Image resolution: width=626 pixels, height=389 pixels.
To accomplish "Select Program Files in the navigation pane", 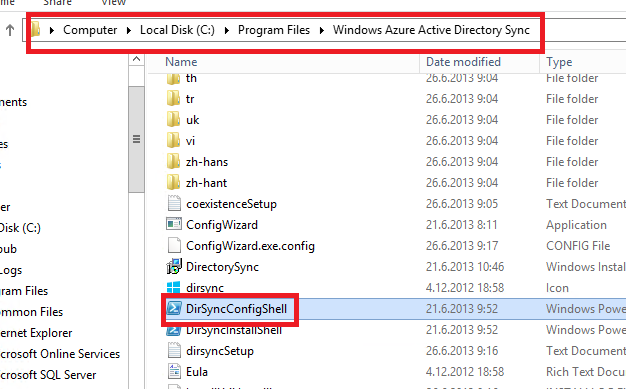I will coord(24,291).
